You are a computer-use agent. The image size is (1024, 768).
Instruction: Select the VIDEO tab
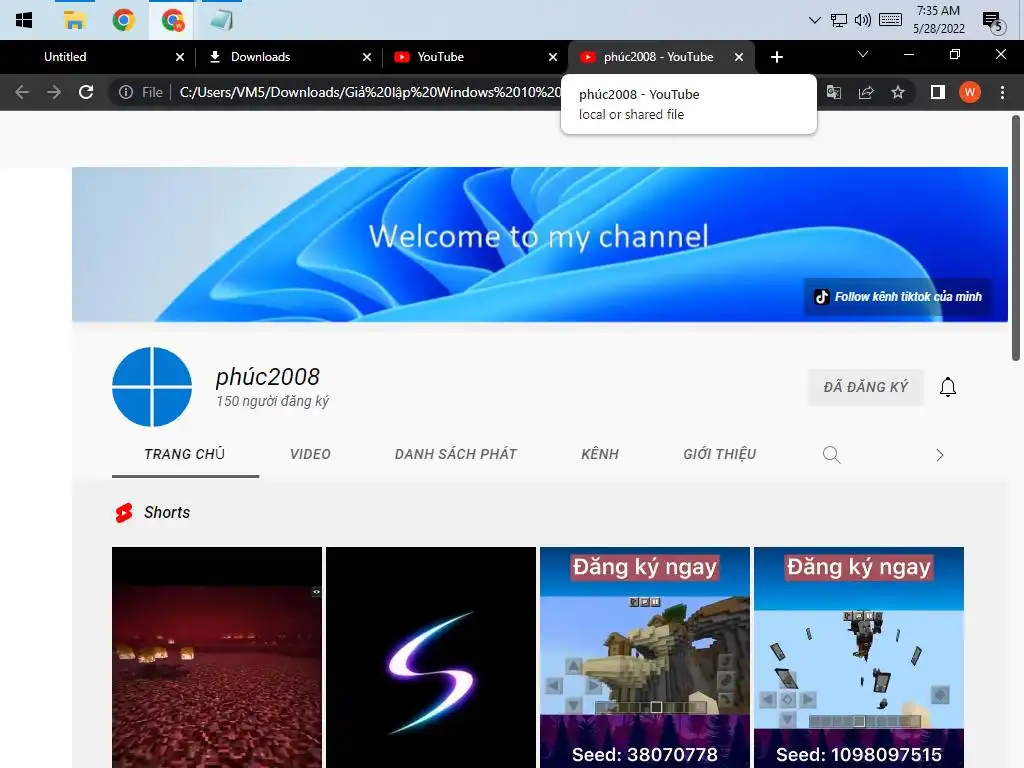310,454
